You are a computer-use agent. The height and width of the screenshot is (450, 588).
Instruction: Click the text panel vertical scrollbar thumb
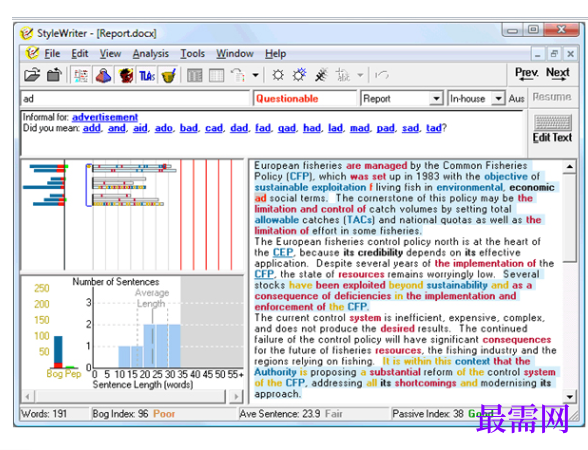[x=570, y=218]
